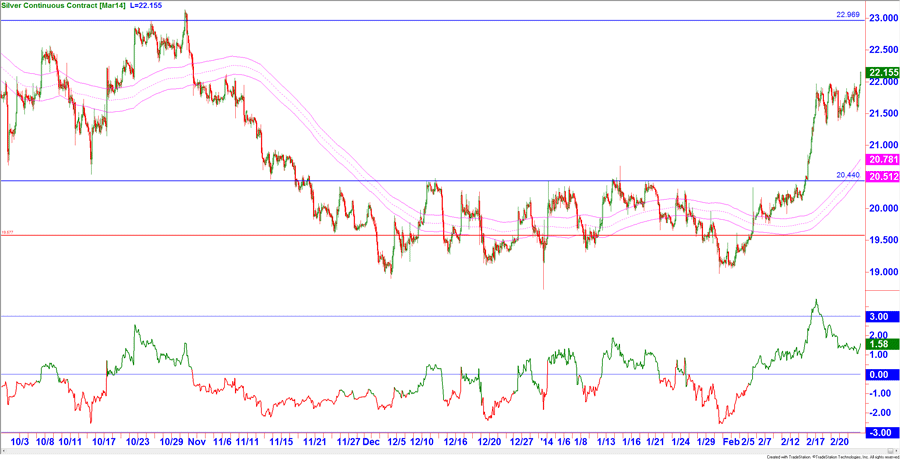Image resolution: width=900 pixels, height=459 pixels.
Task: Click the Dec date label on time axis
Action: coord(371,441)
